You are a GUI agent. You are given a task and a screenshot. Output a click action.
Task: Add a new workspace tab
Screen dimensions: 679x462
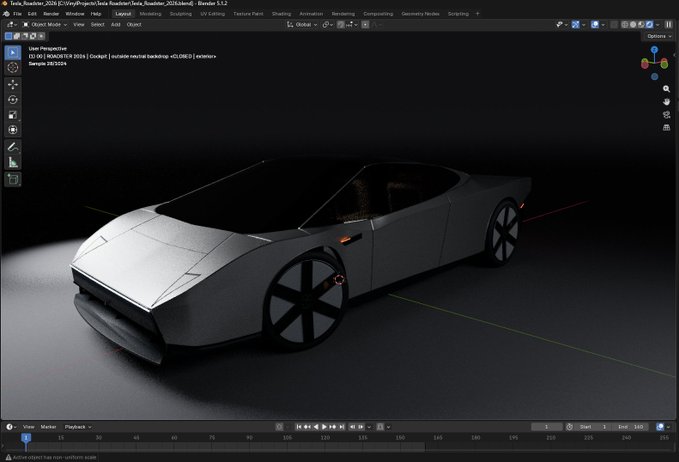478,14
